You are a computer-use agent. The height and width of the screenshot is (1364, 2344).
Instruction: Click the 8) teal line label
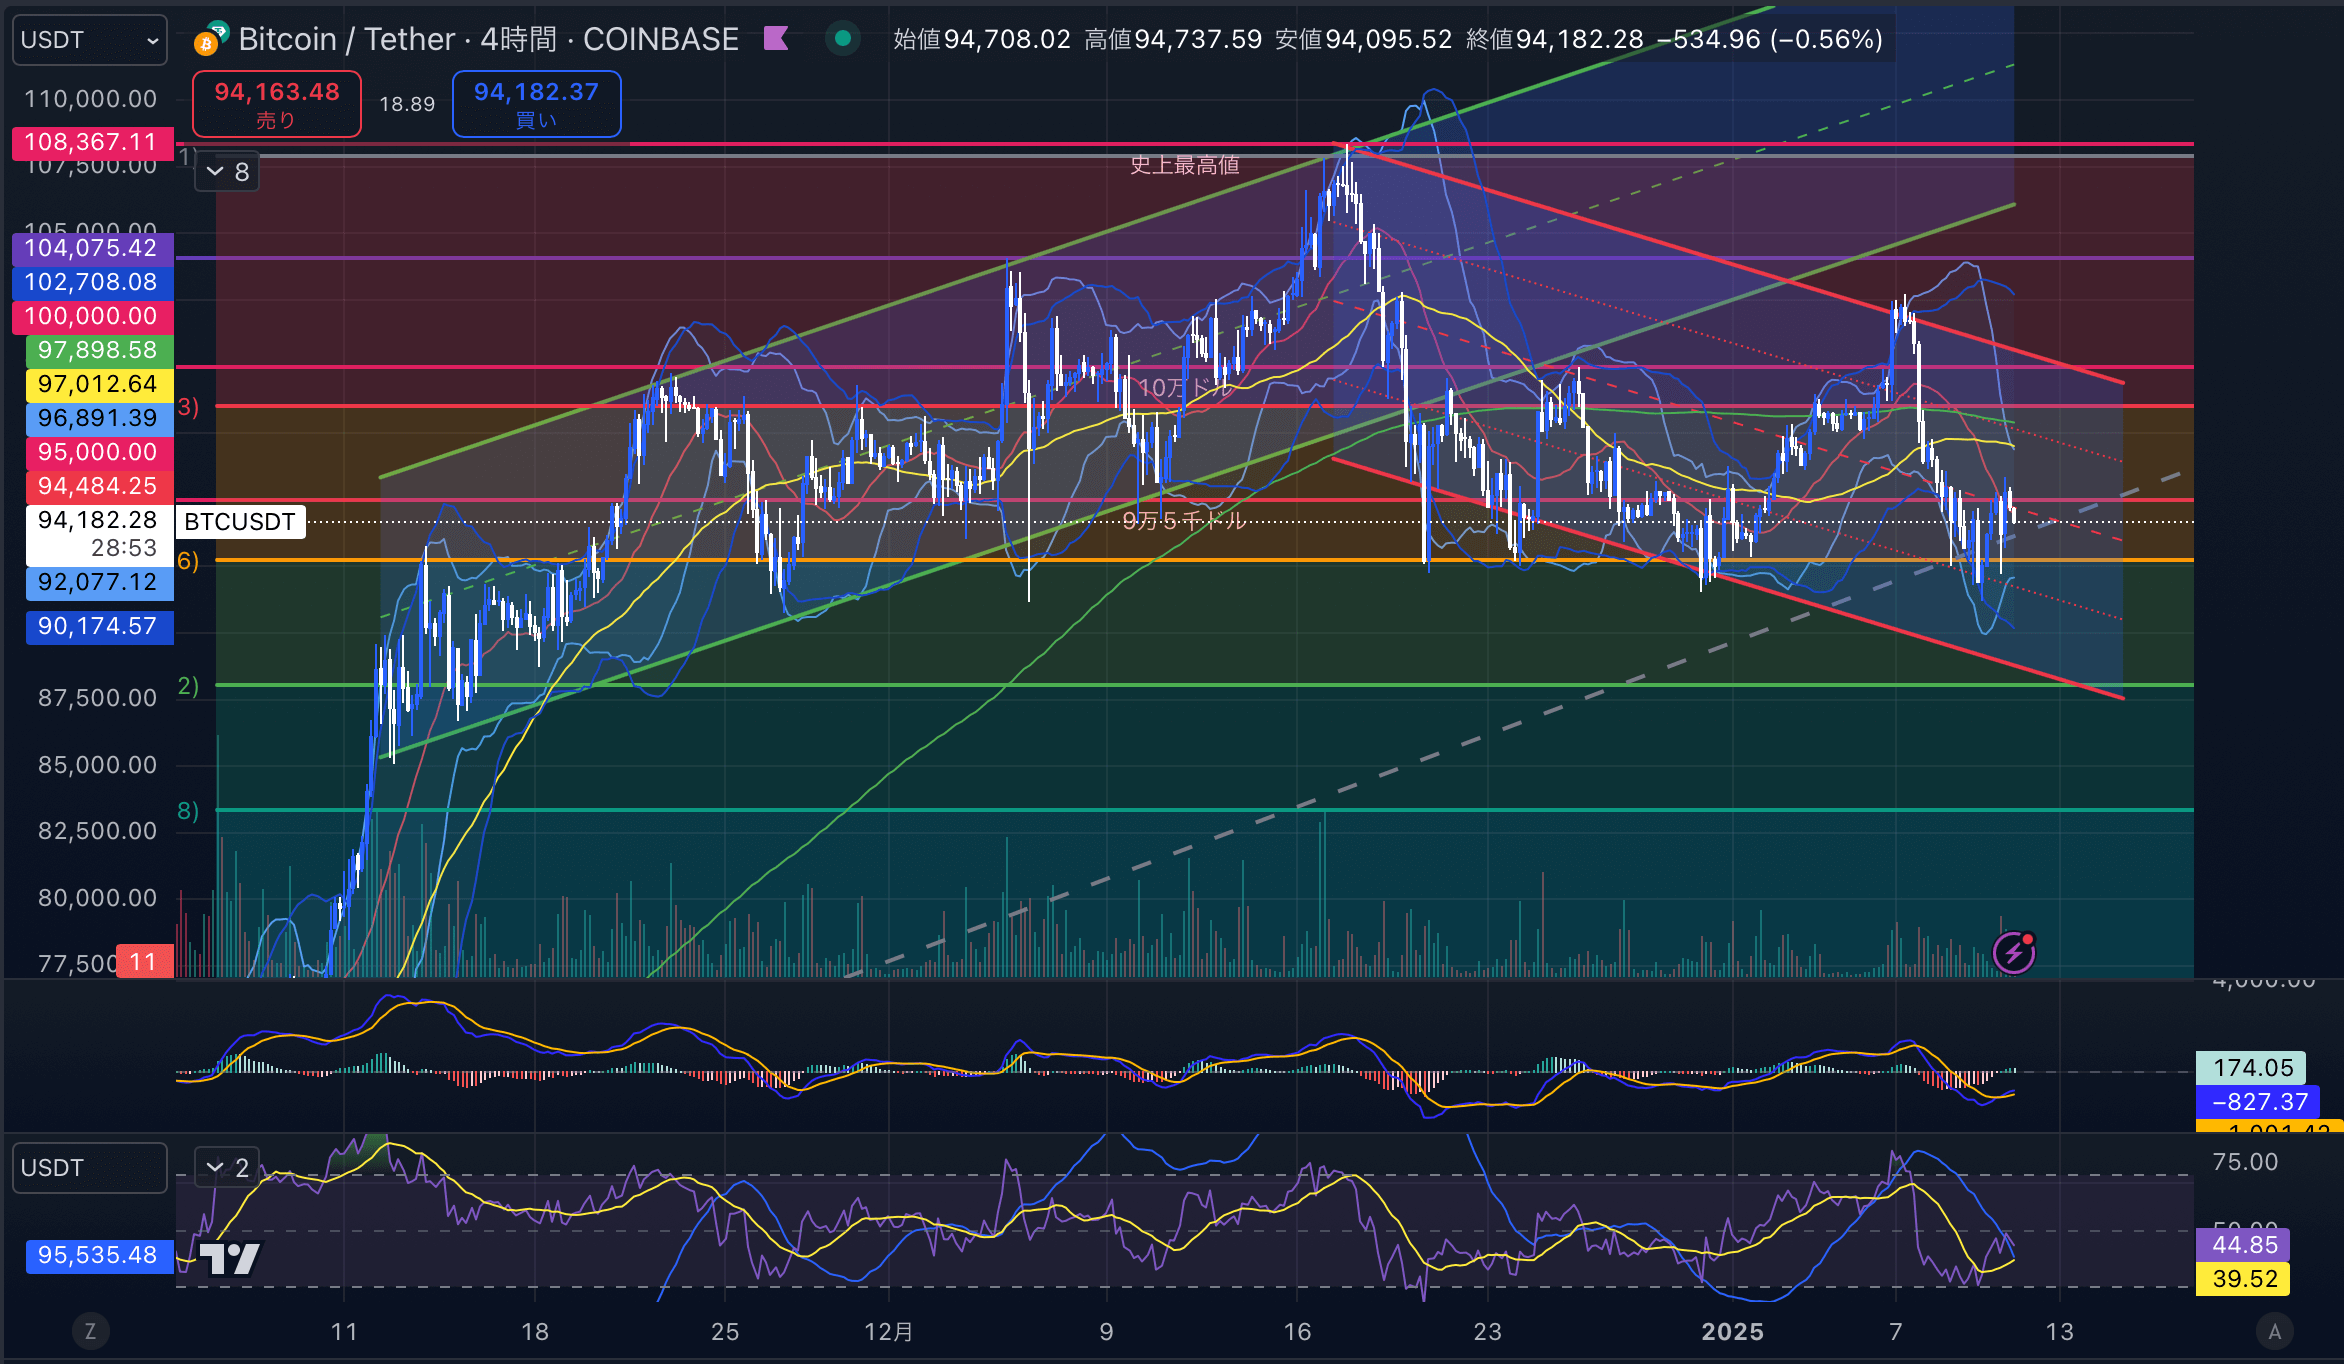point(188,811)
